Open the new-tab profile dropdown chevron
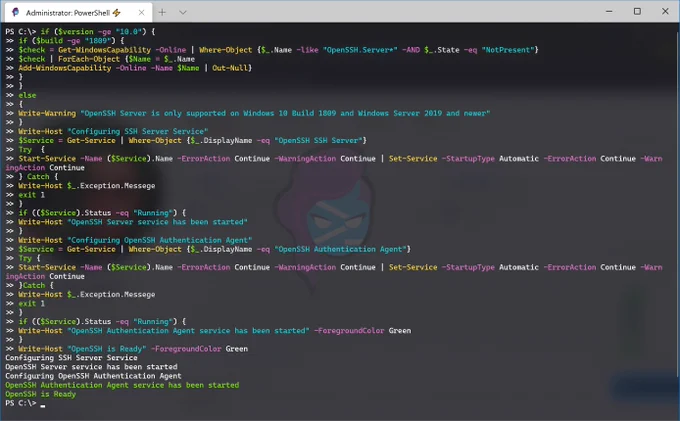The width and height of the screenshot is (680, 421). tap(183, 12)
